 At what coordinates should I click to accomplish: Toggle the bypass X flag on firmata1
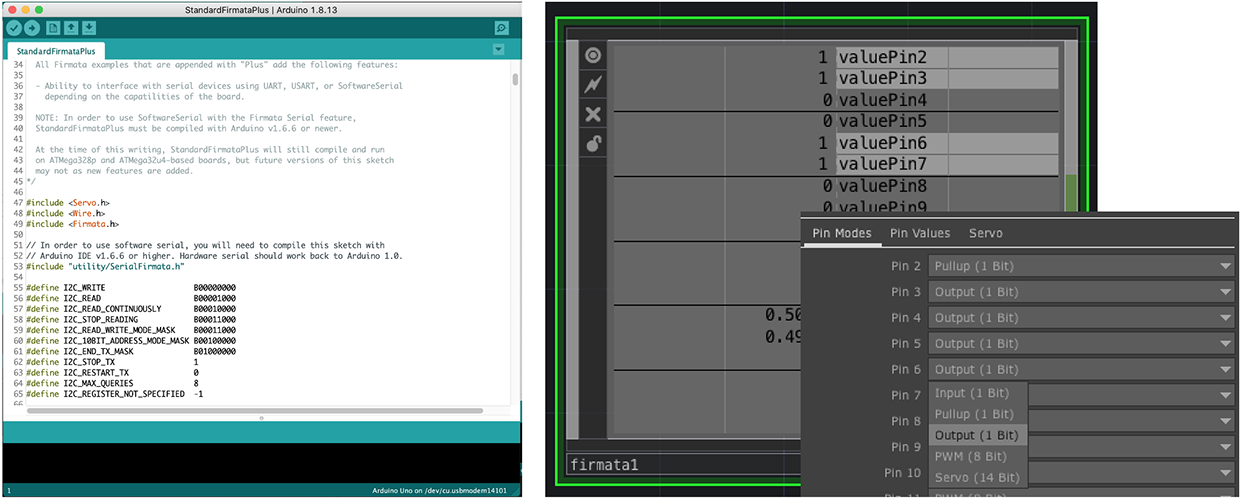[592, 114]
